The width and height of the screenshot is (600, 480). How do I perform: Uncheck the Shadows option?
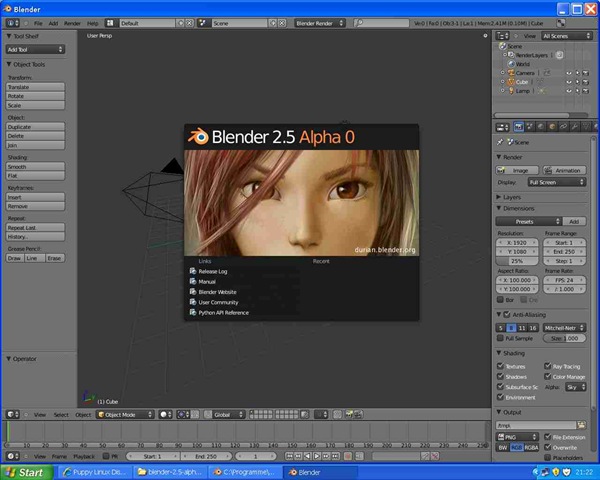pyautogui.click(x=502, y=377)
